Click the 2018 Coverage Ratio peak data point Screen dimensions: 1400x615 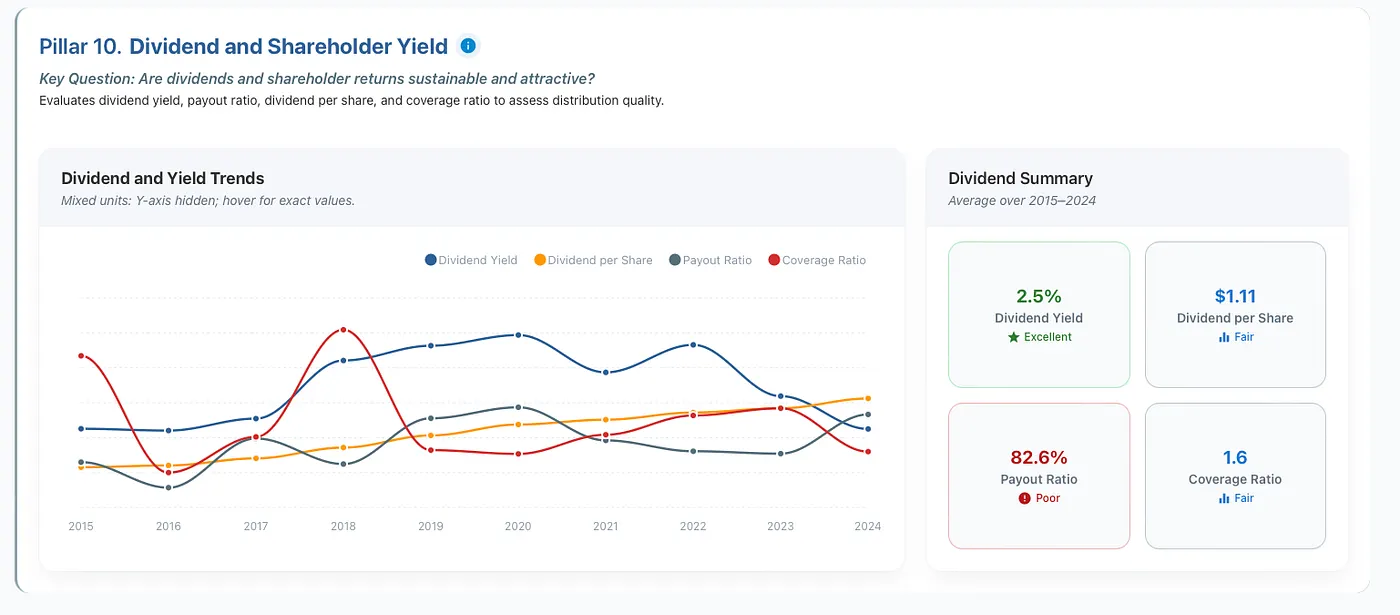pyautogui.click(x=343, y=329)
